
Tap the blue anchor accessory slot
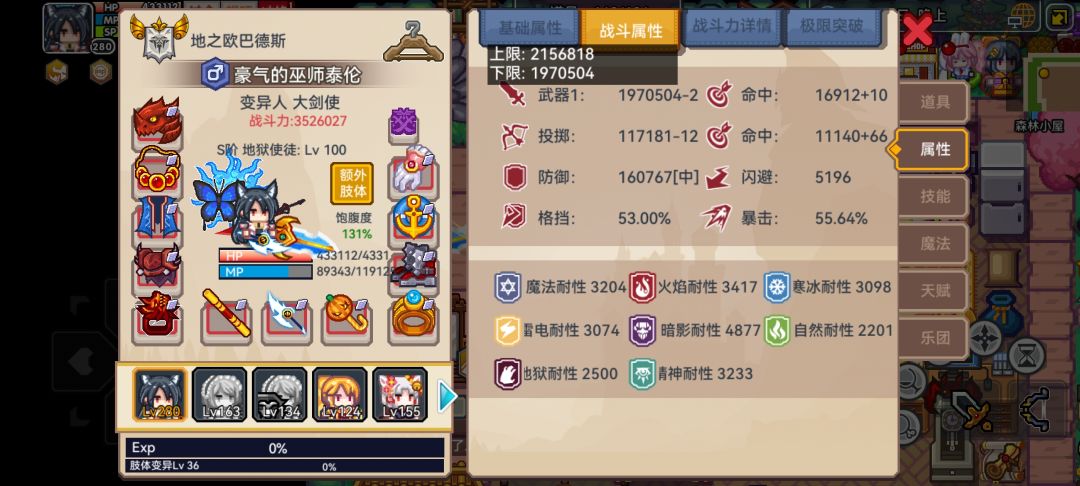click(x=413, y=218)
